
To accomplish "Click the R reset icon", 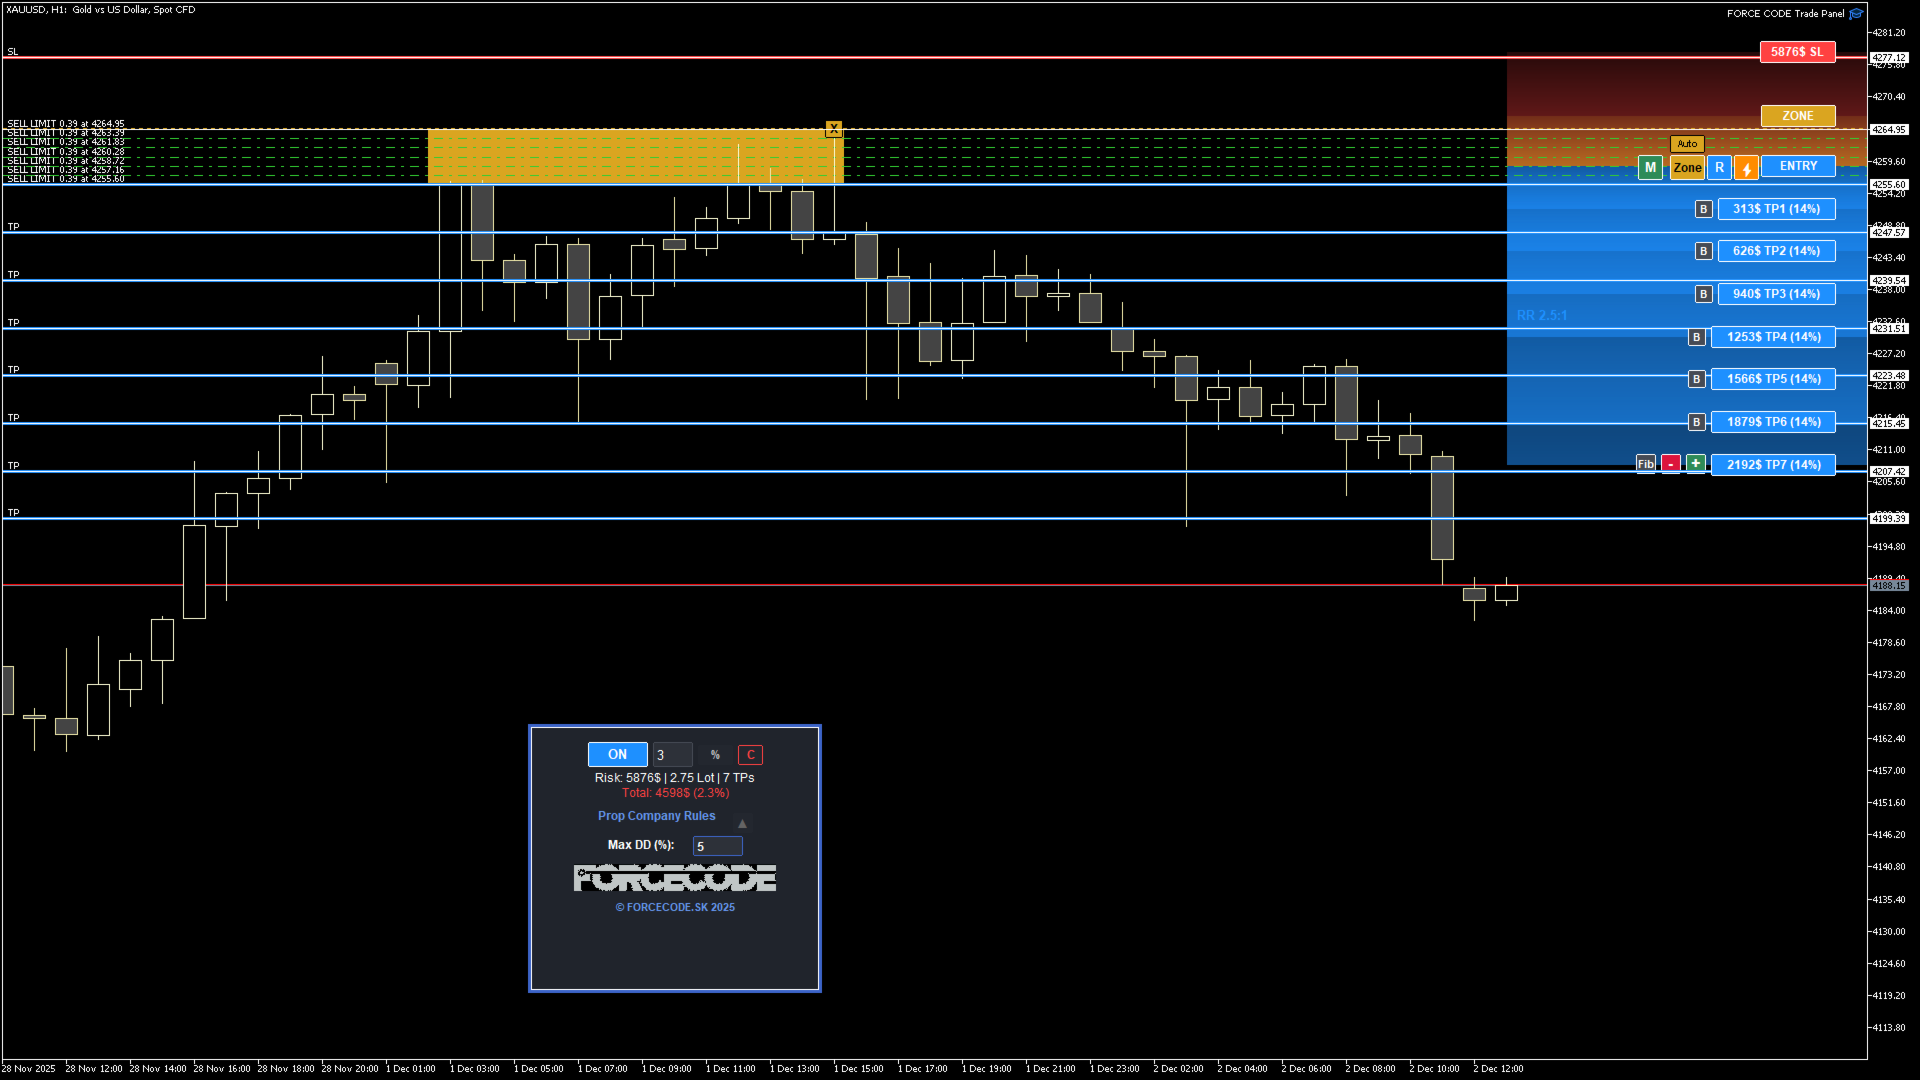I will [1719, 167].
